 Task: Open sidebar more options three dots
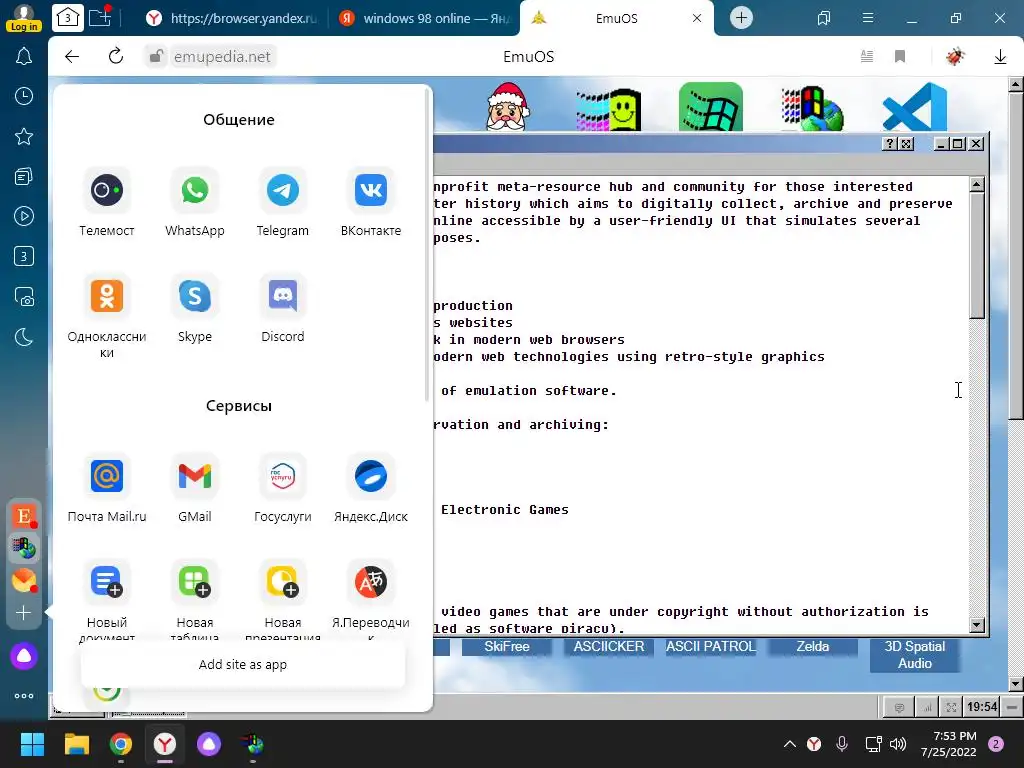pos(24,696)
